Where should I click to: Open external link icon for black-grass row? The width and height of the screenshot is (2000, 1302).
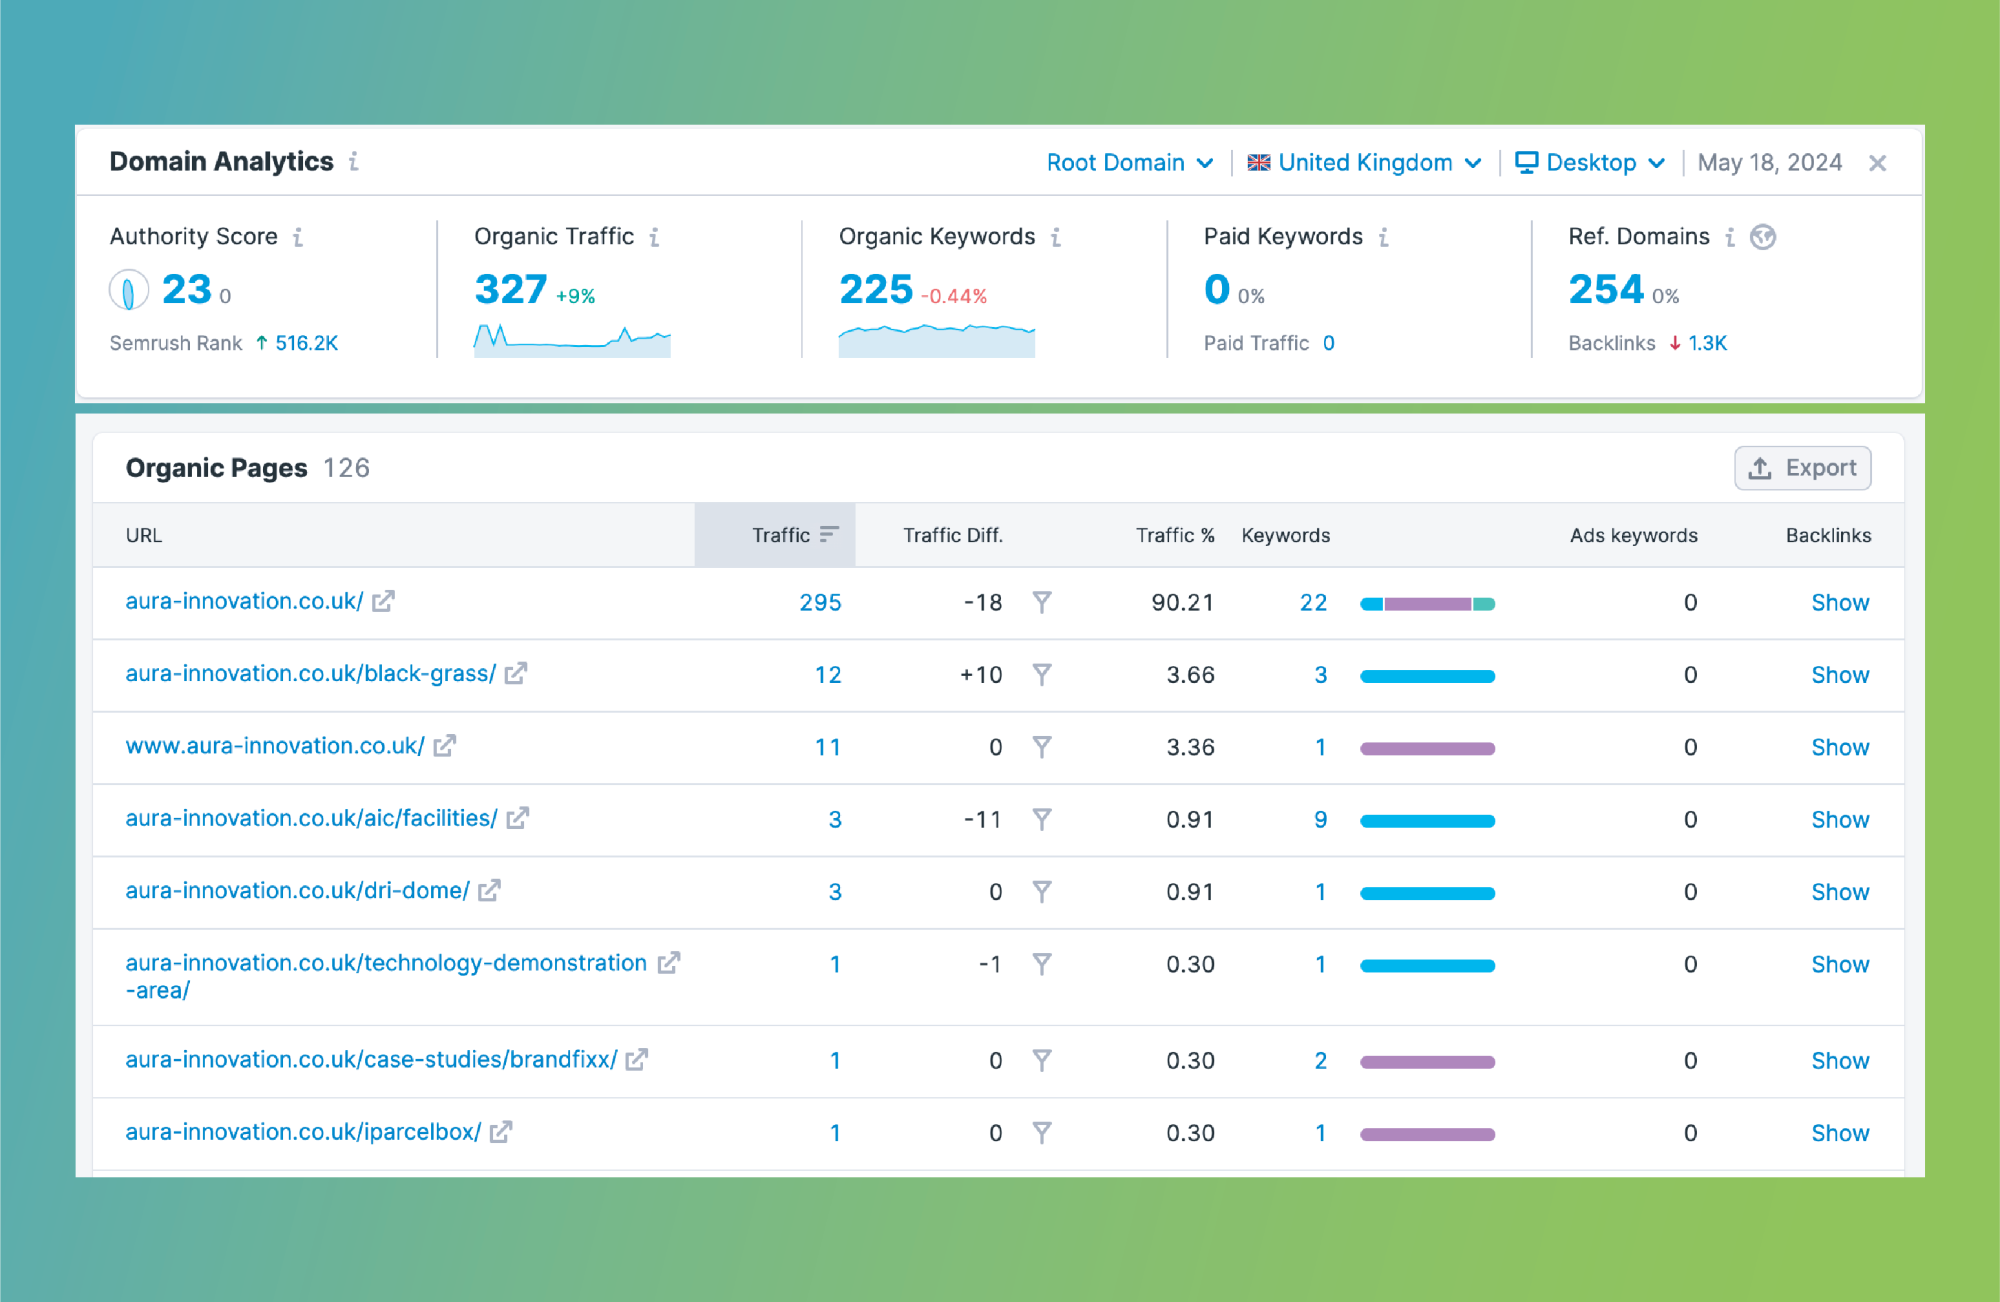click(x=516, y=674)
